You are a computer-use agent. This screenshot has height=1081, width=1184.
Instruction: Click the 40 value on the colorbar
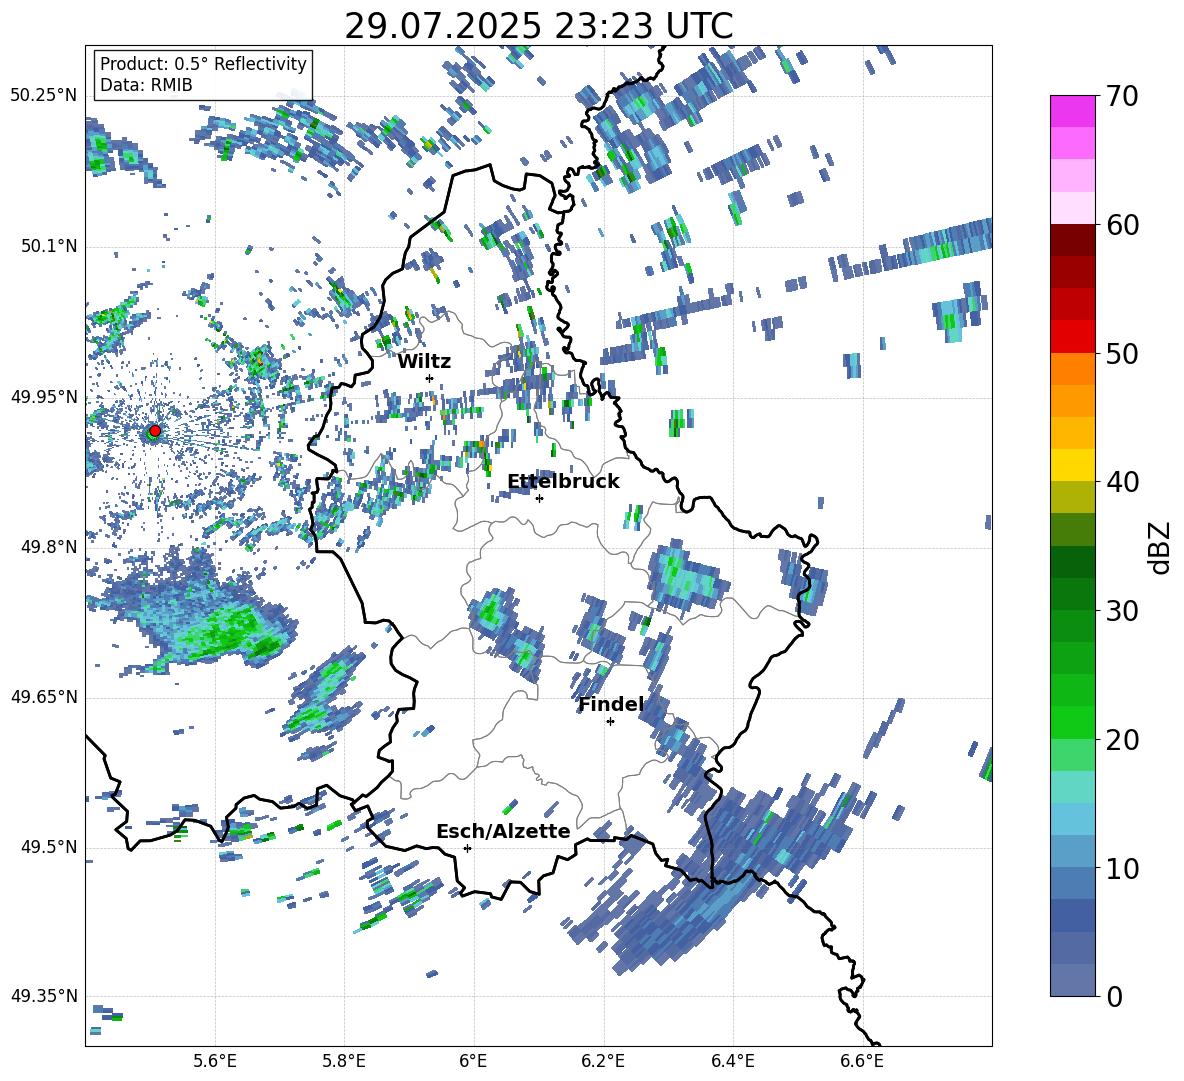click(x=1123, y=482)
